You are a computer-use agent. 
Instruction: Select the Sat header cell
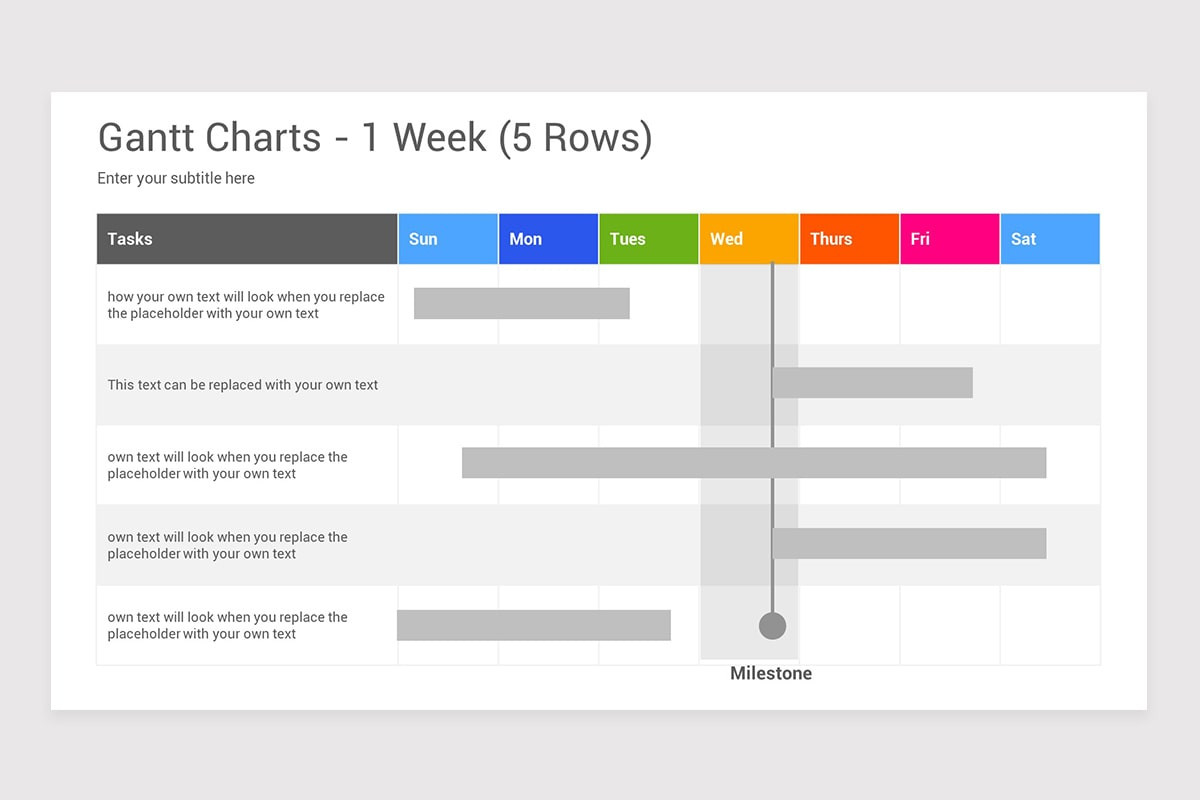[x=1050, y=239]
